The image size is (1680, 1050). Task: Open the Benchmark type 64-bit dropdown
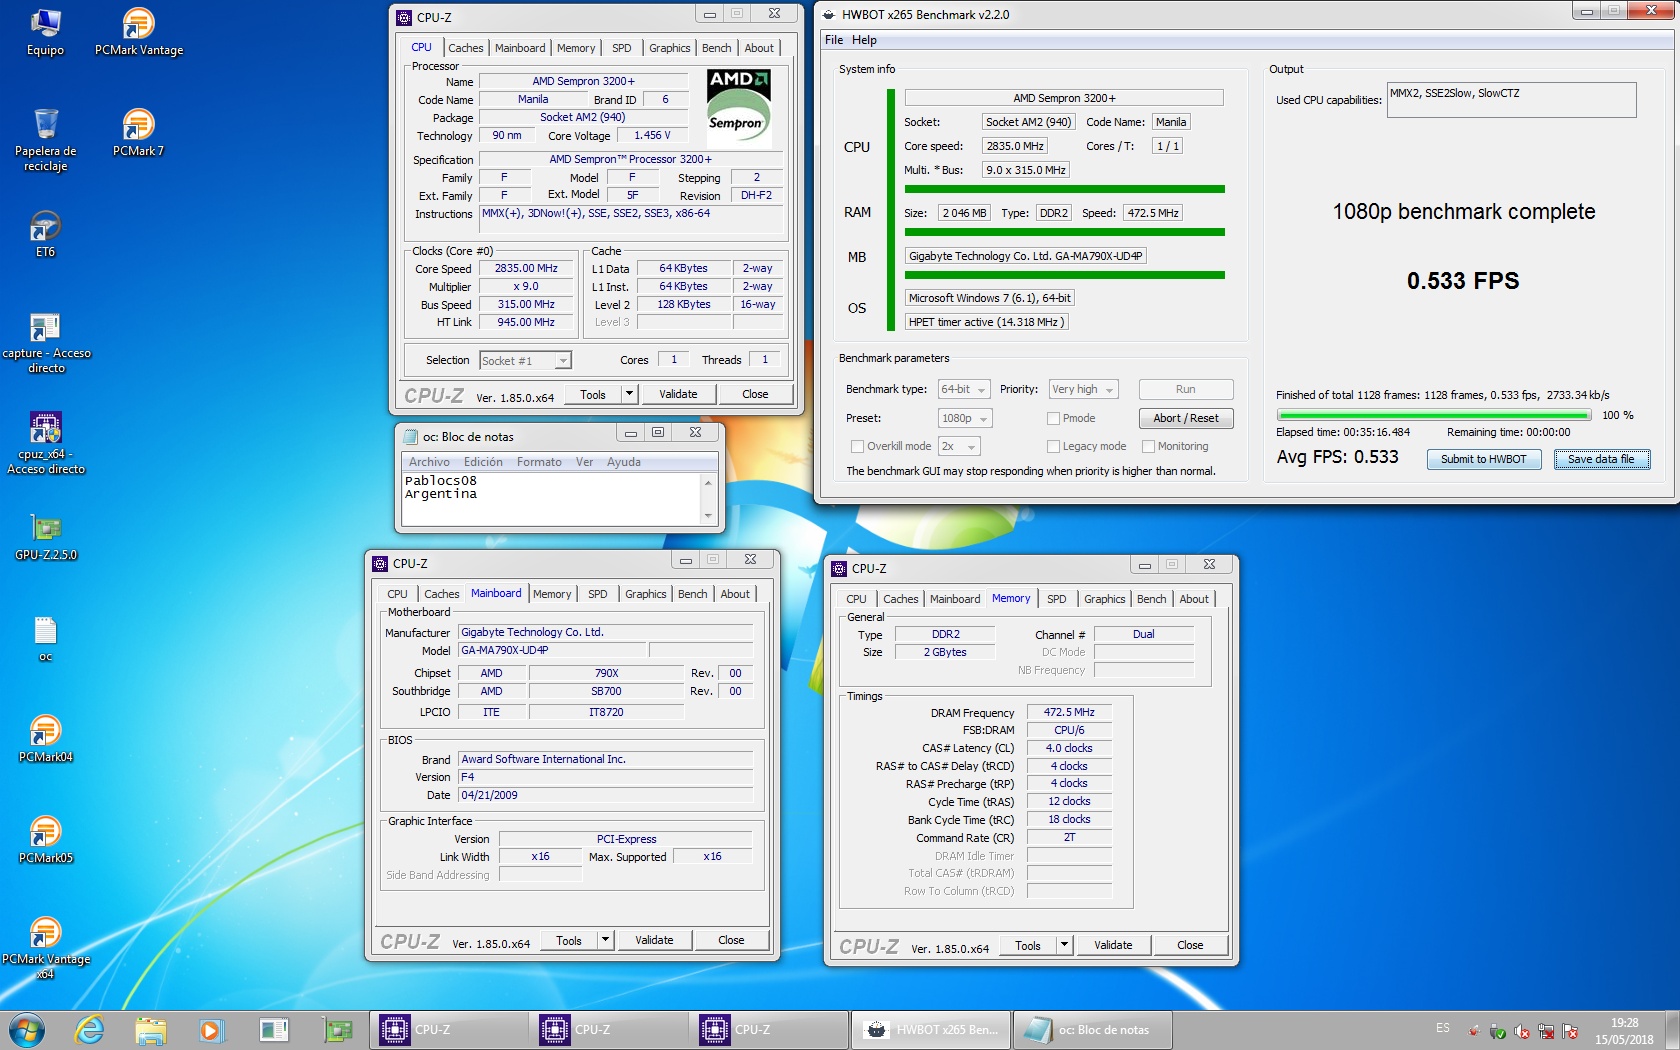click(x=964, y=389)
